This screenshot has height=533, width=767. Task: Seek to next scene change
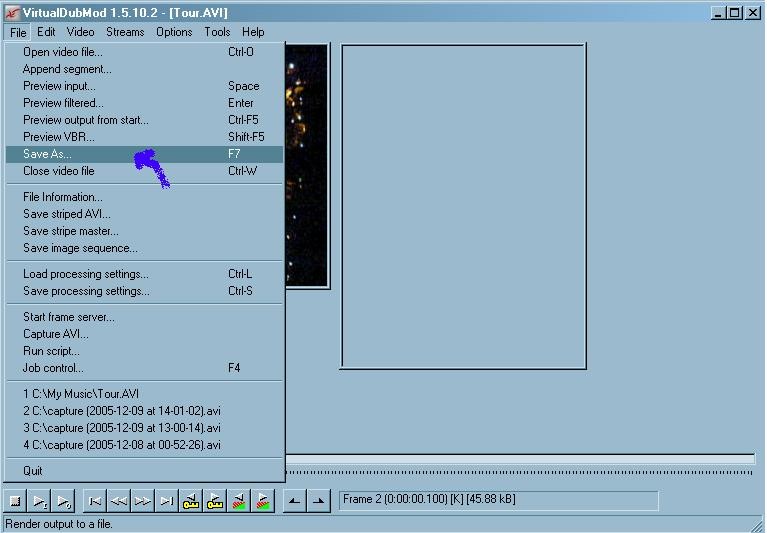263,501
